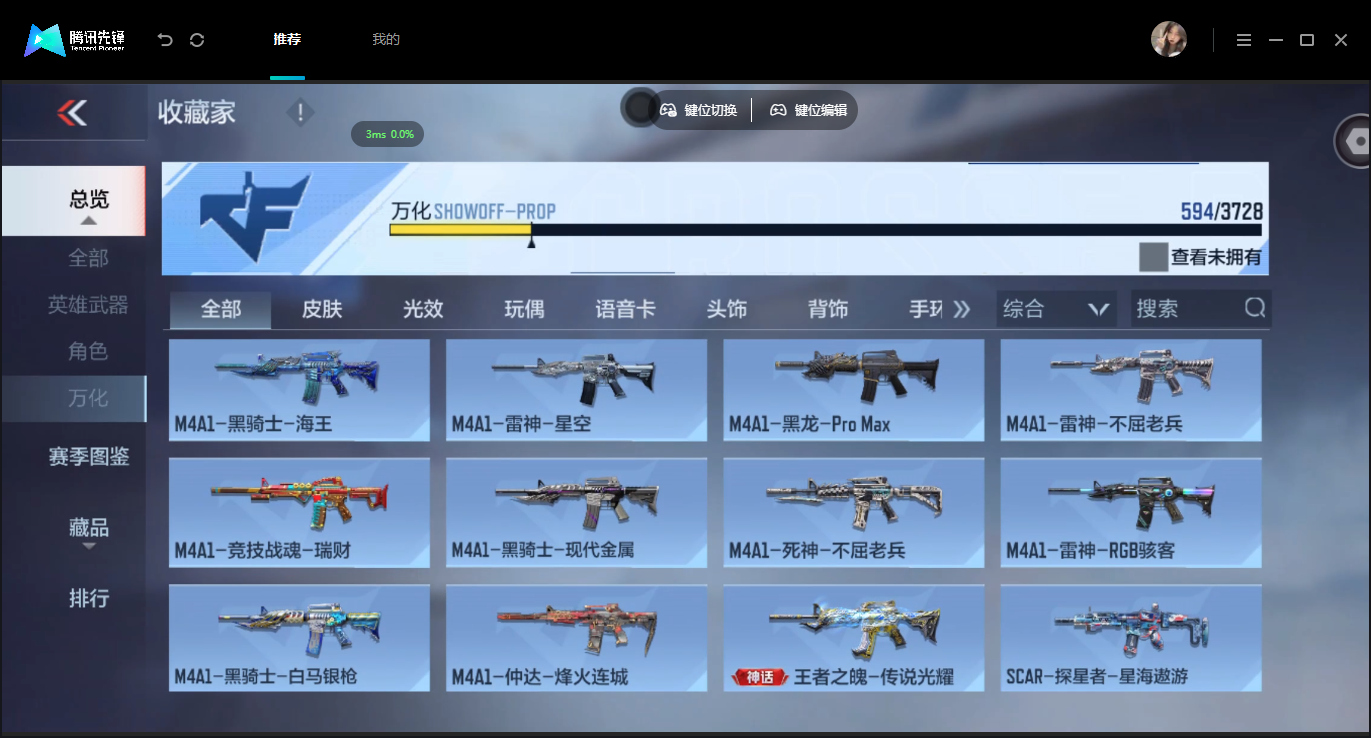Open 王者之魄-传说光耀 weapon card

[x=854, y=638]
